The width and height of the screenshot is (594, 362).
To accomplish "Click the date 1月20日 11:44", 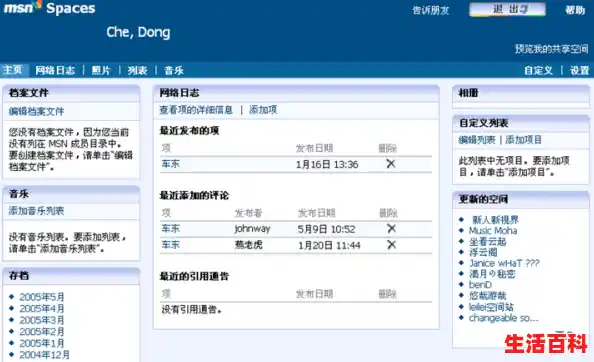I will [329, 245].
